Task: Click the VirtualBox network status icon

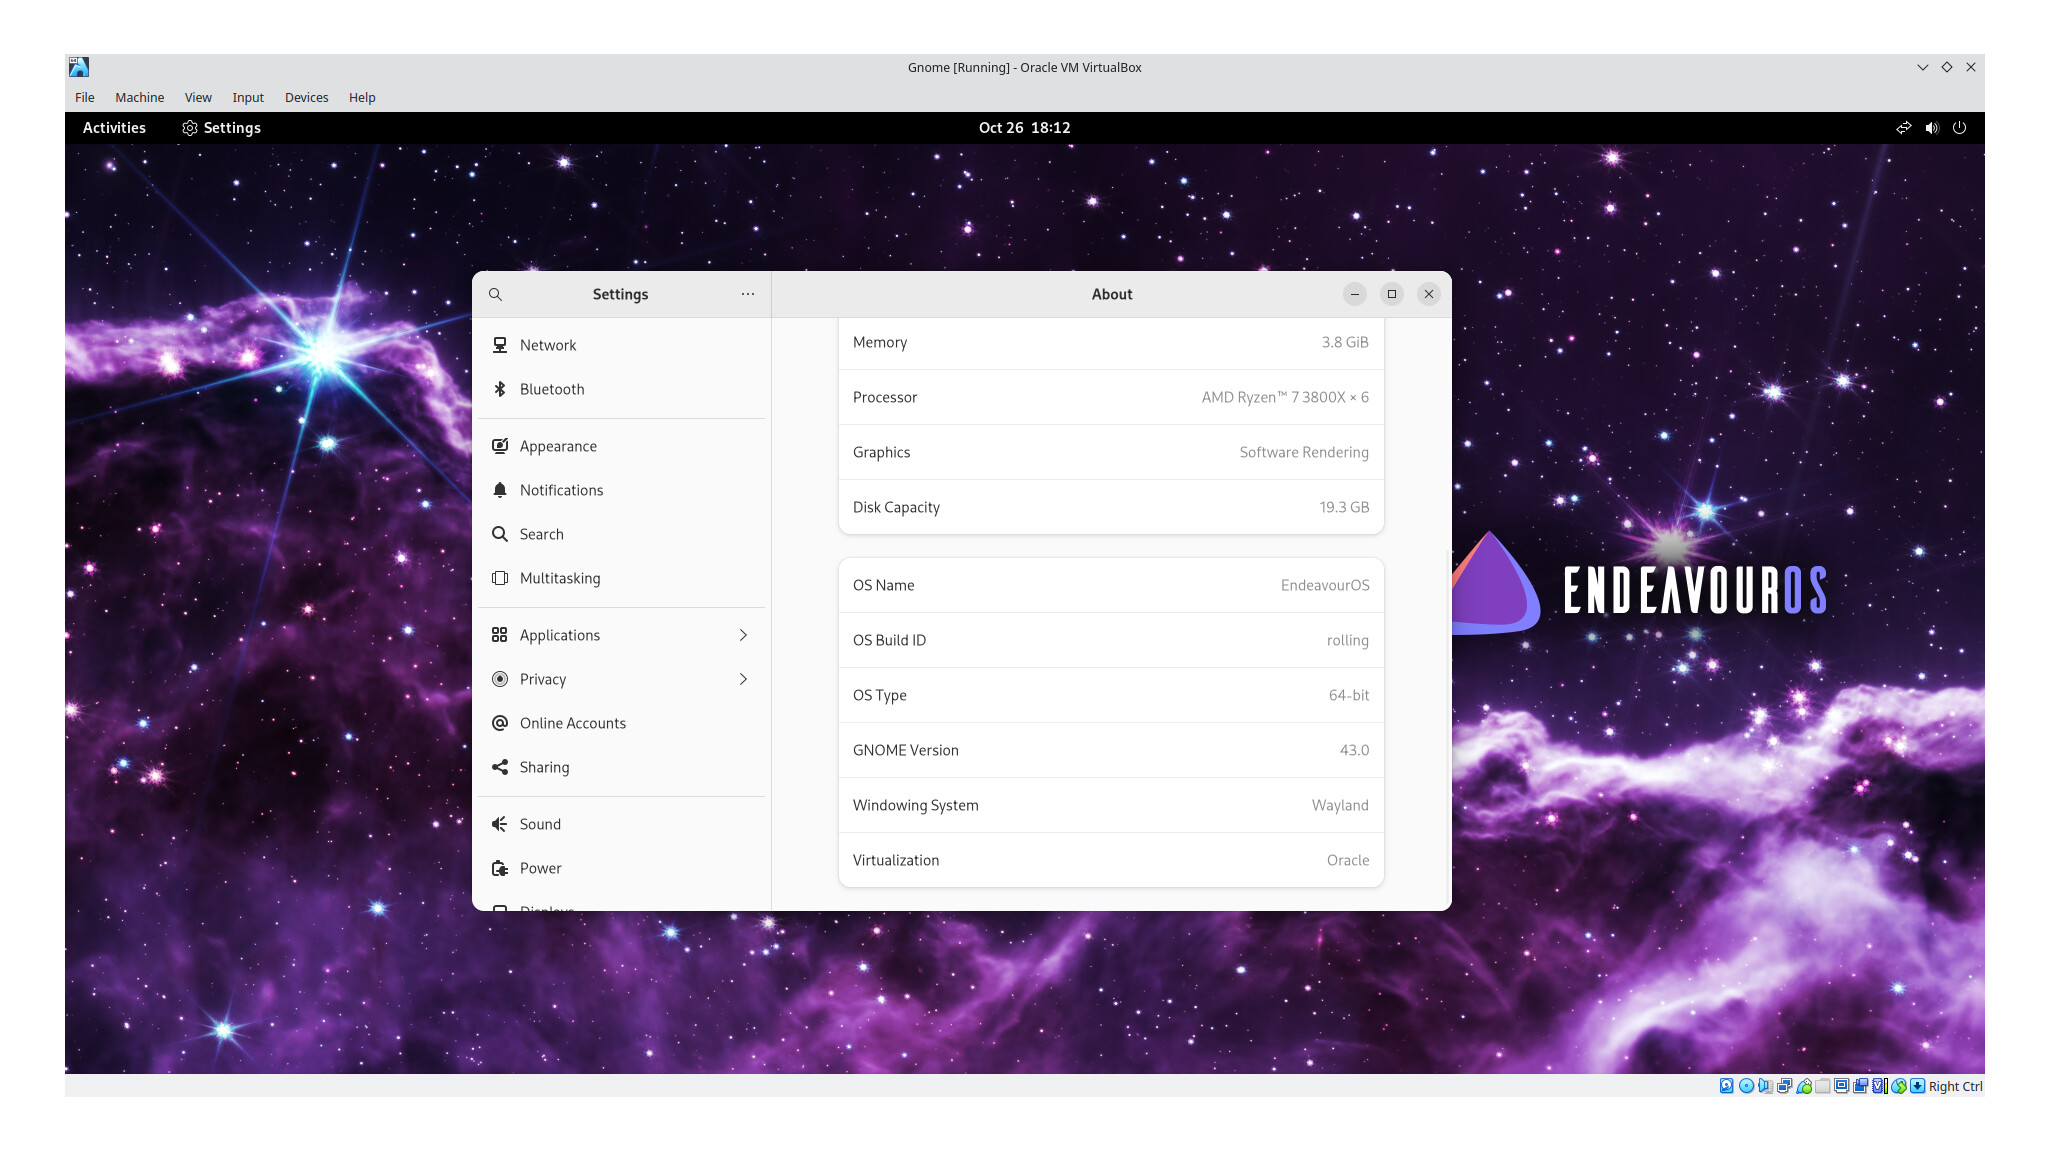Action: [1784, 1086]
